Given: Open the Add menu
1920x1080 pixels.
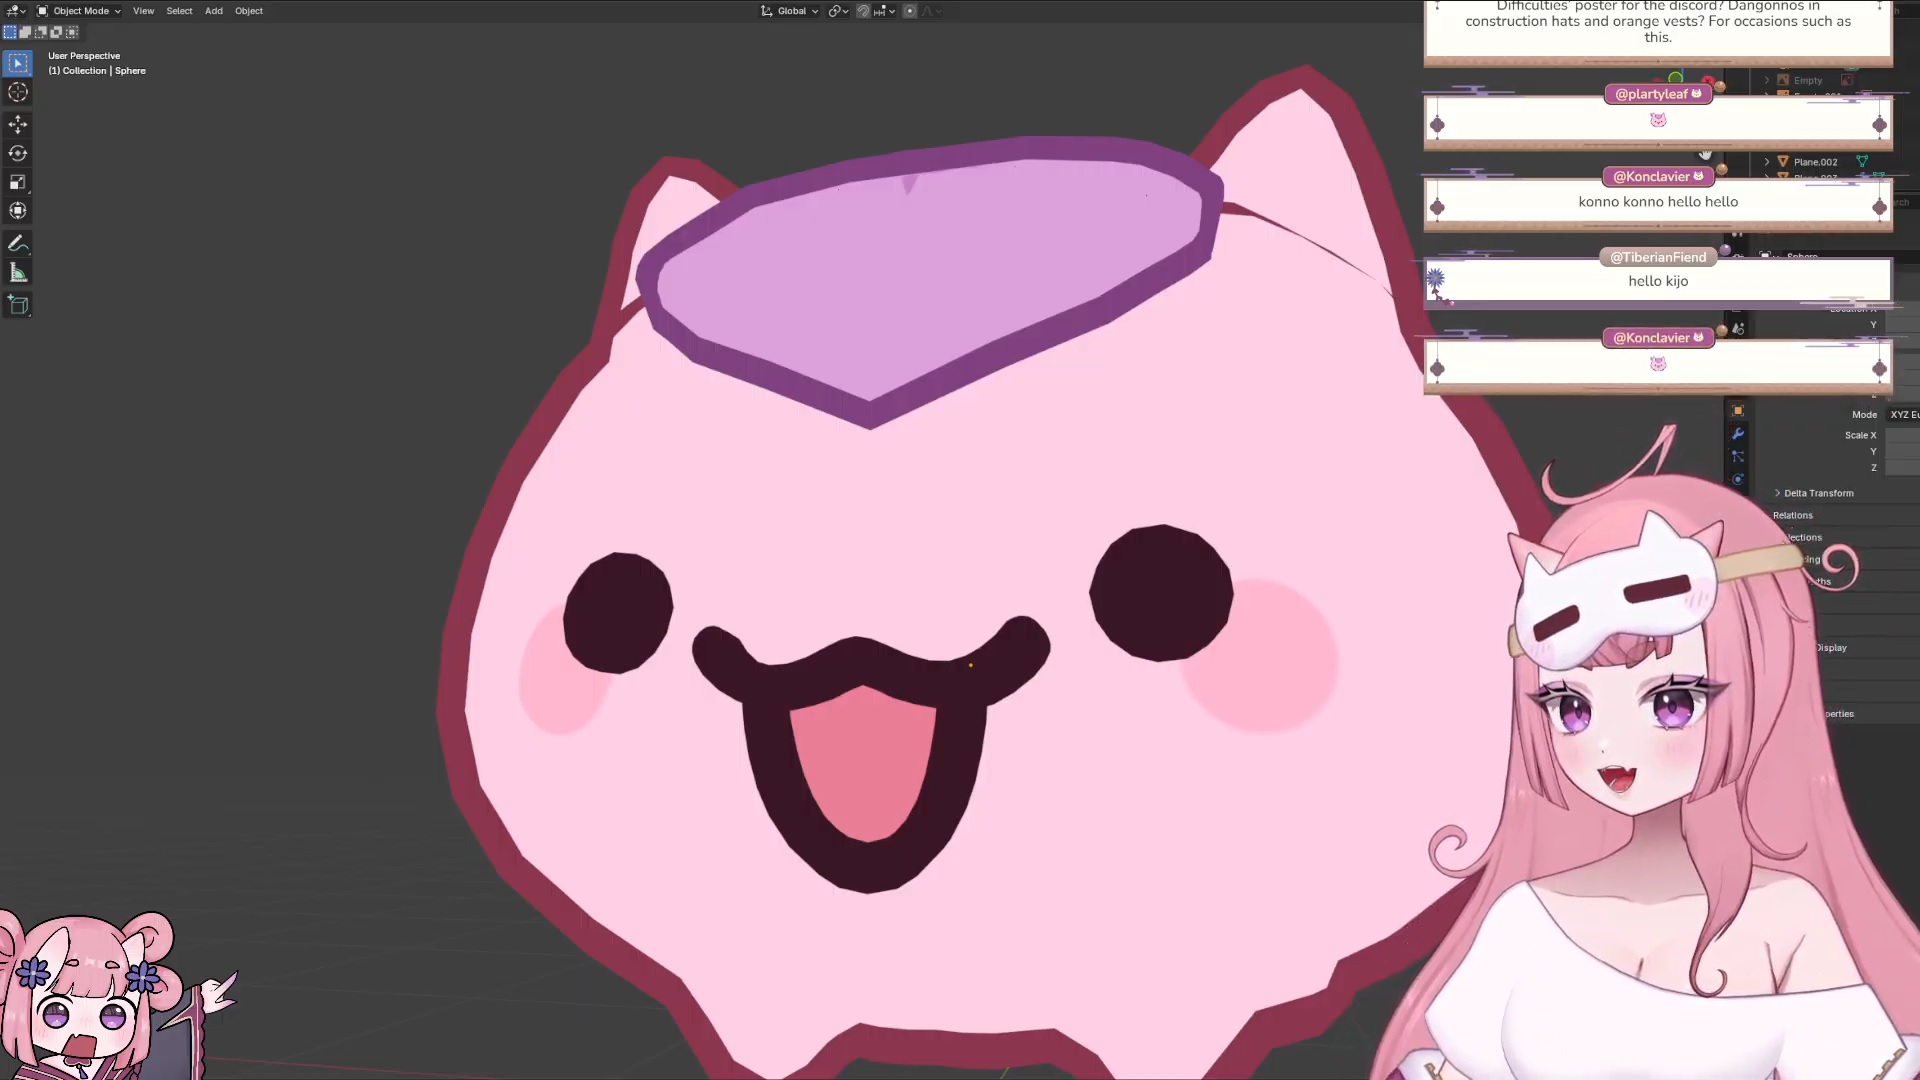Looking at the screenshot, I should (x=214, y=11).
